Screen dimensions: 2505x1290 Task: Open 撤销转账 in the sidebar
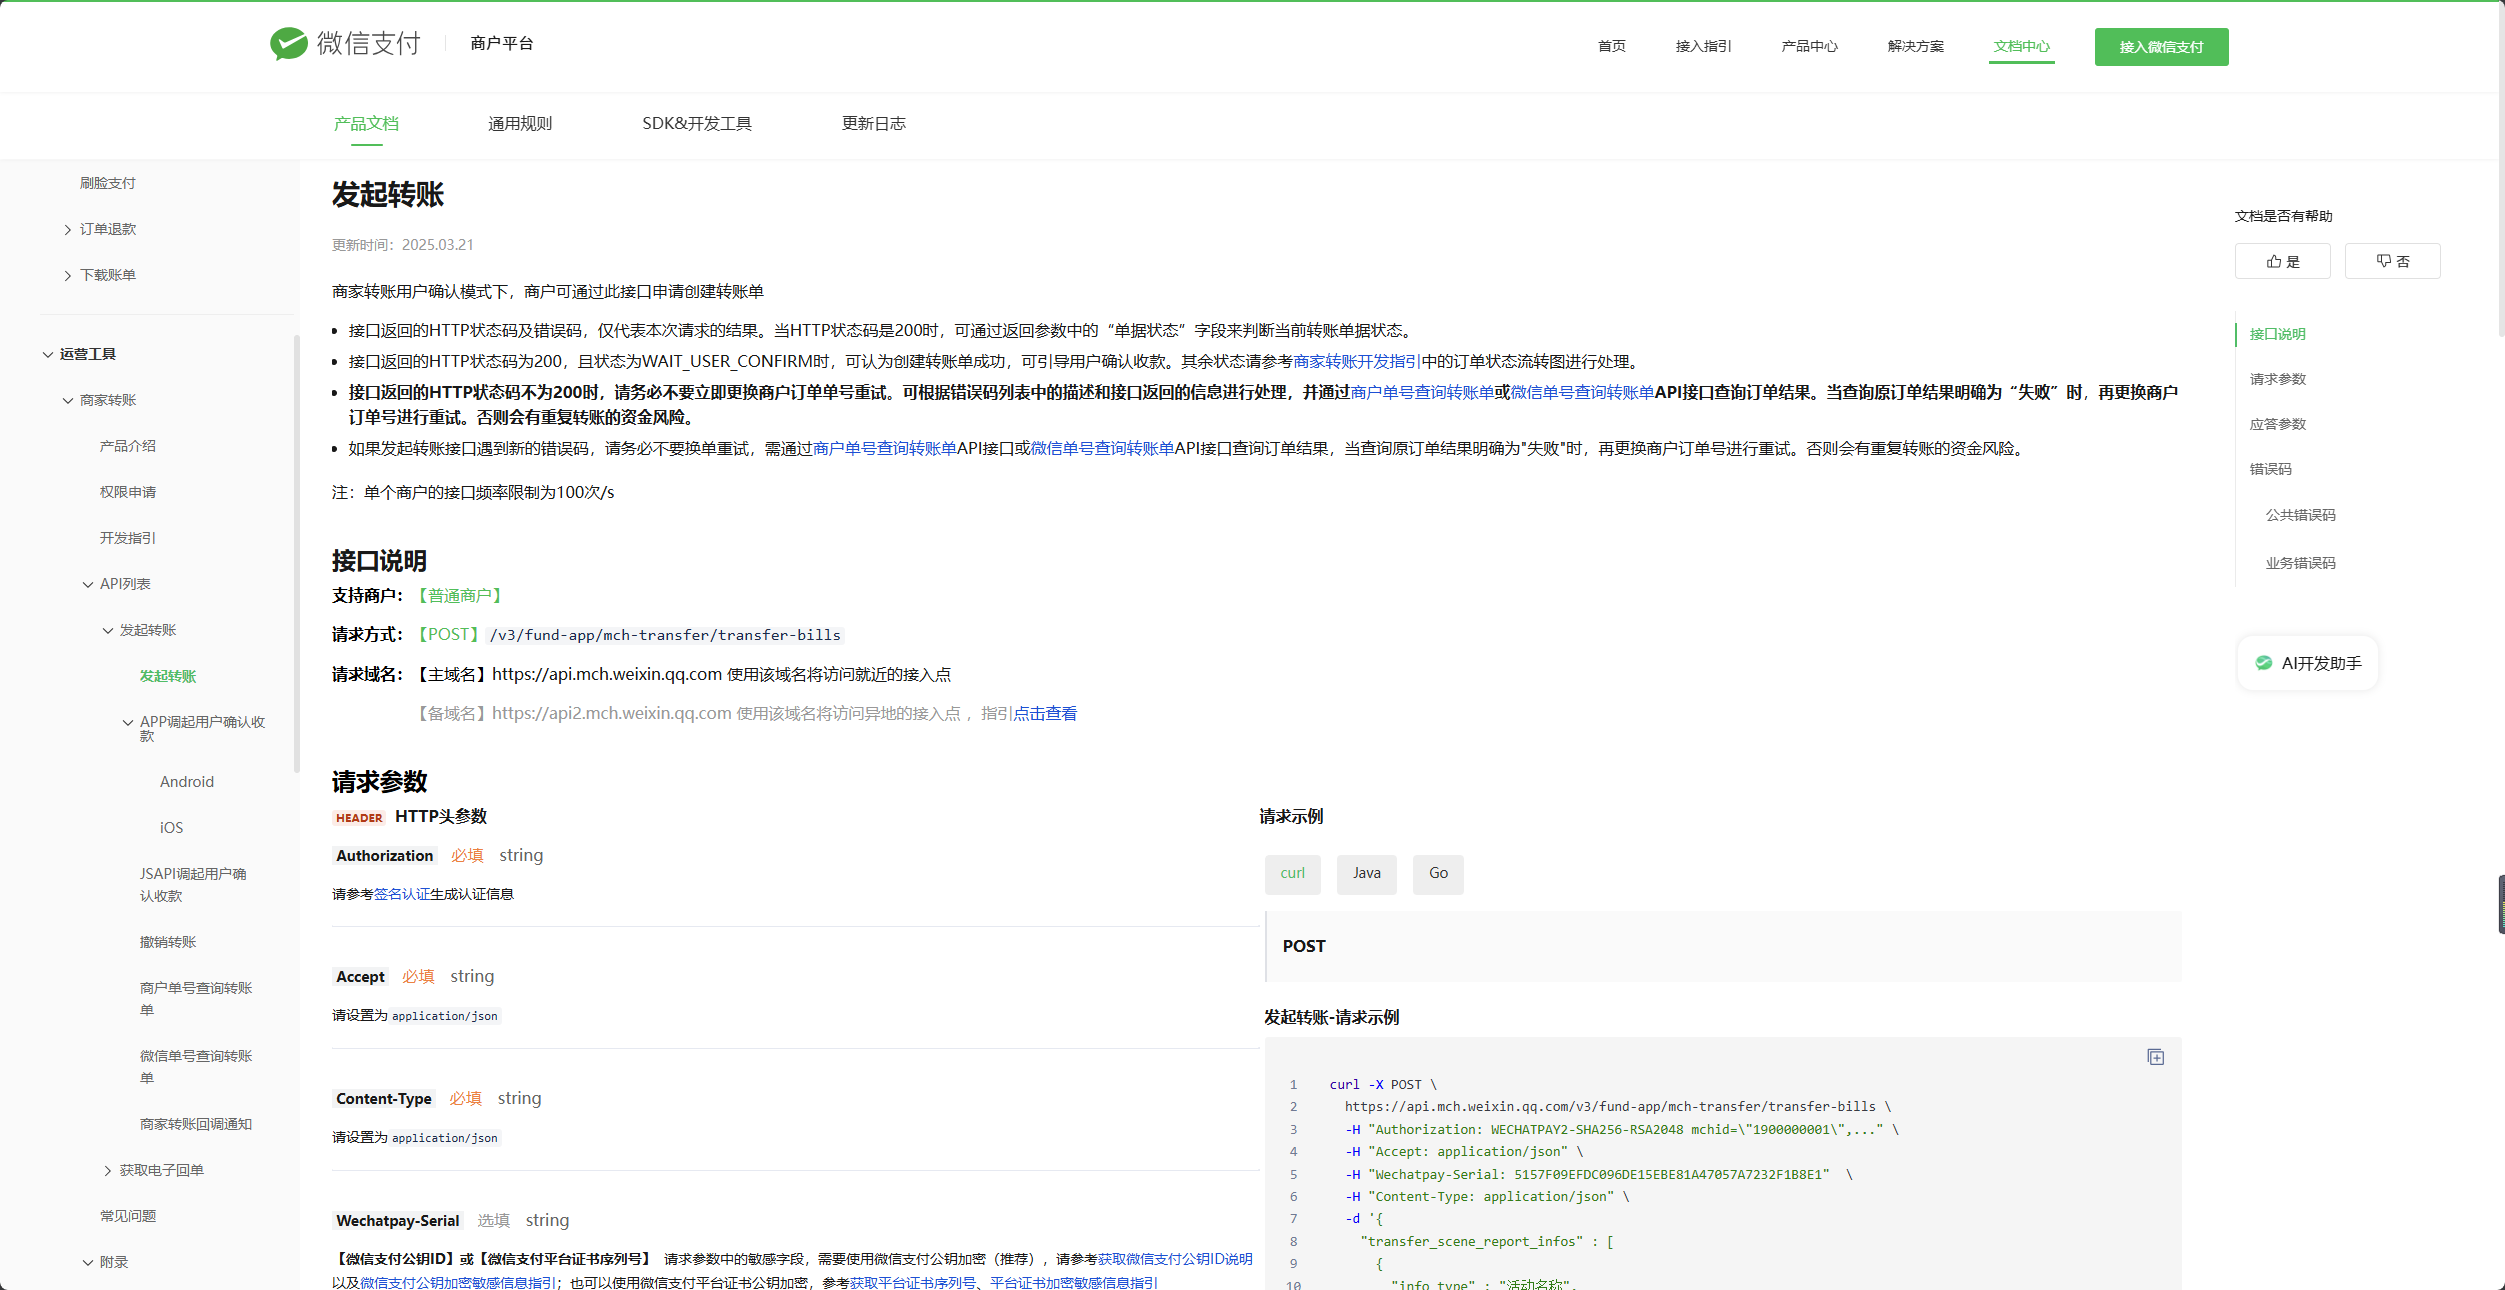point(168,943)
